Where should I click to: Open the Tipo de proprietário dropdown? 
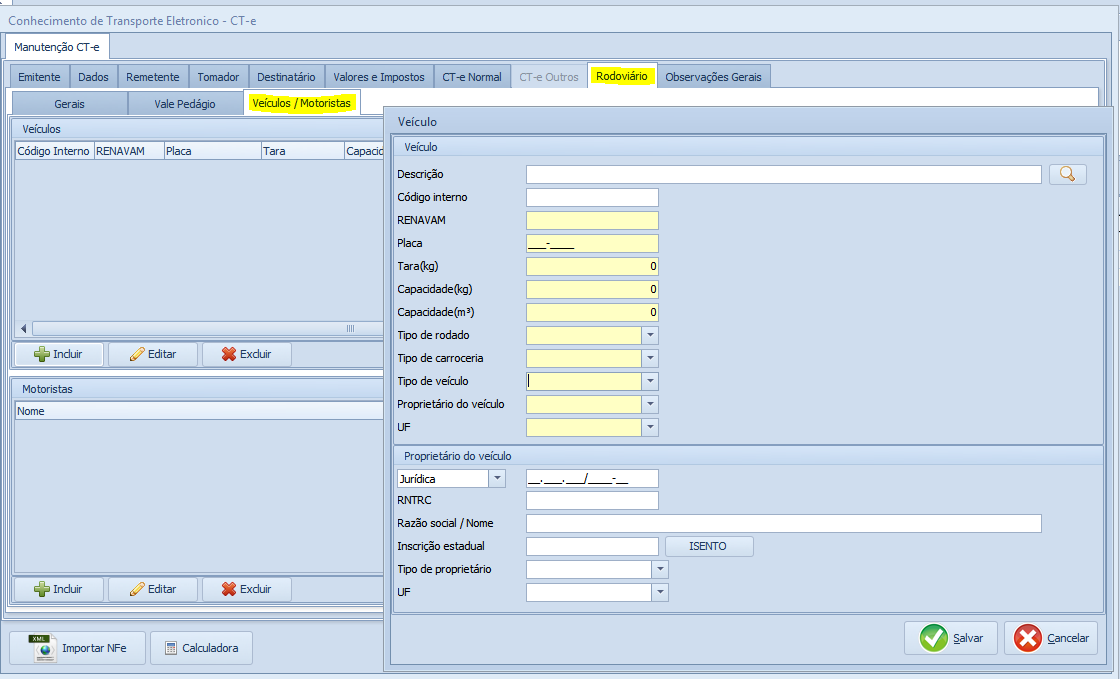pos(659,569)
